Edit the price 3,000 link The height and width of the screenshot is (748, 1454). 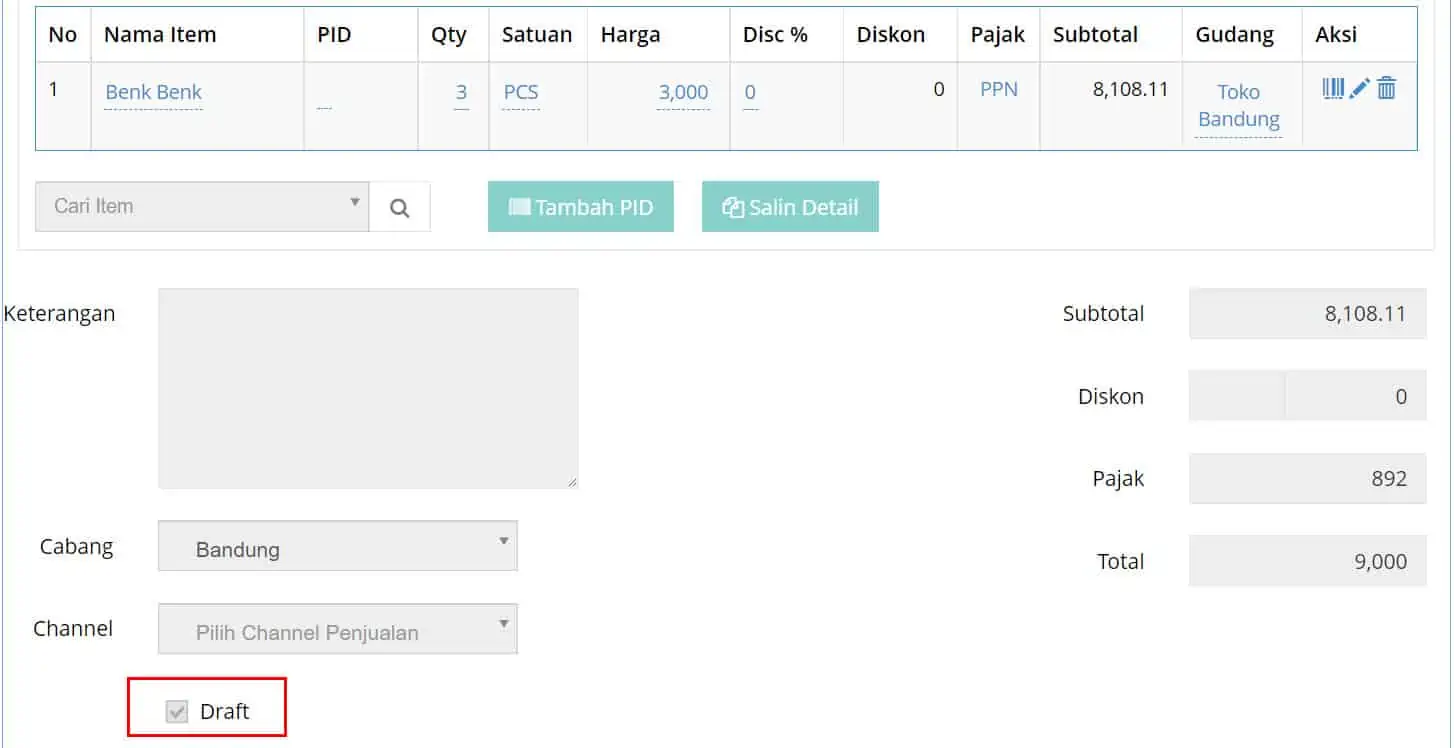683,92
